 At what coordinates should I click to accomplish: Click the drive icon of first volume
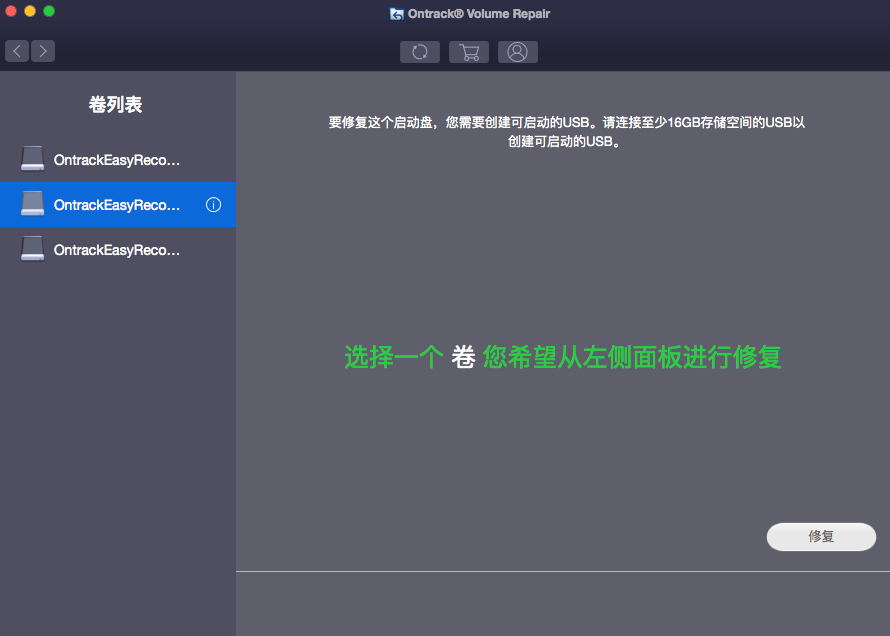pyautogui.click(x=32, y=158)
